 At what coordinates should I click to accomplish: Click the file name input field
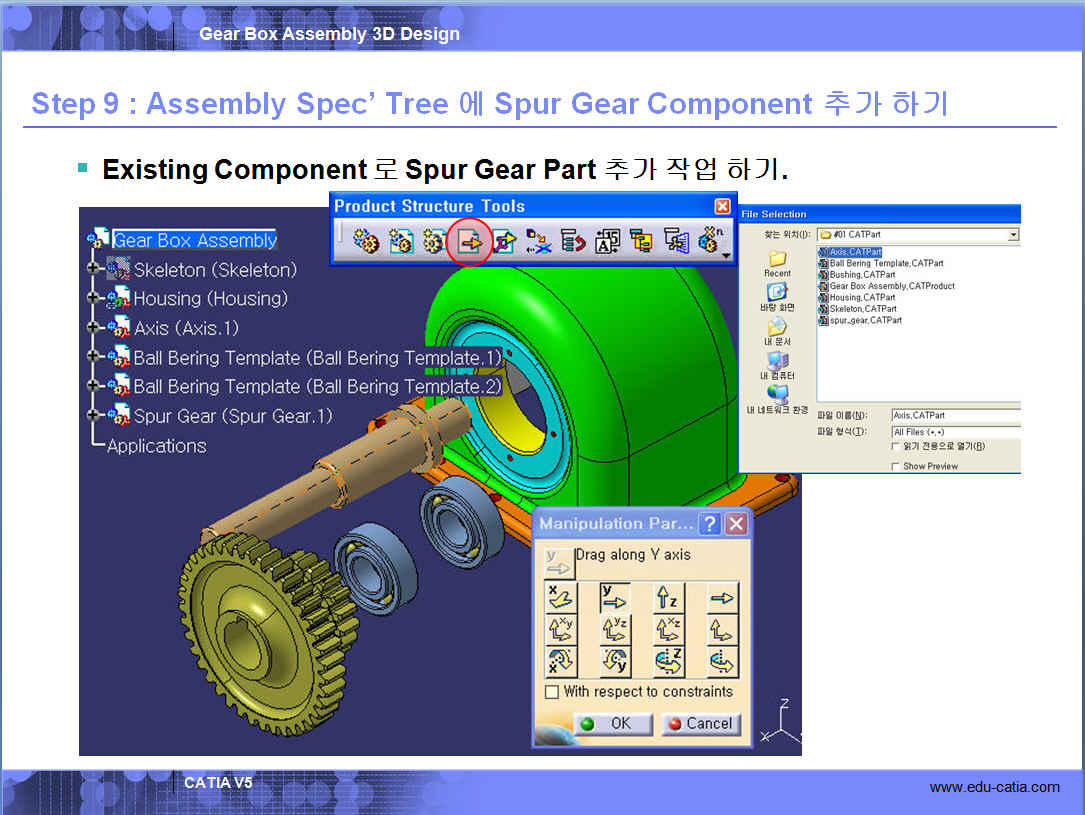[x=955, y=415]
